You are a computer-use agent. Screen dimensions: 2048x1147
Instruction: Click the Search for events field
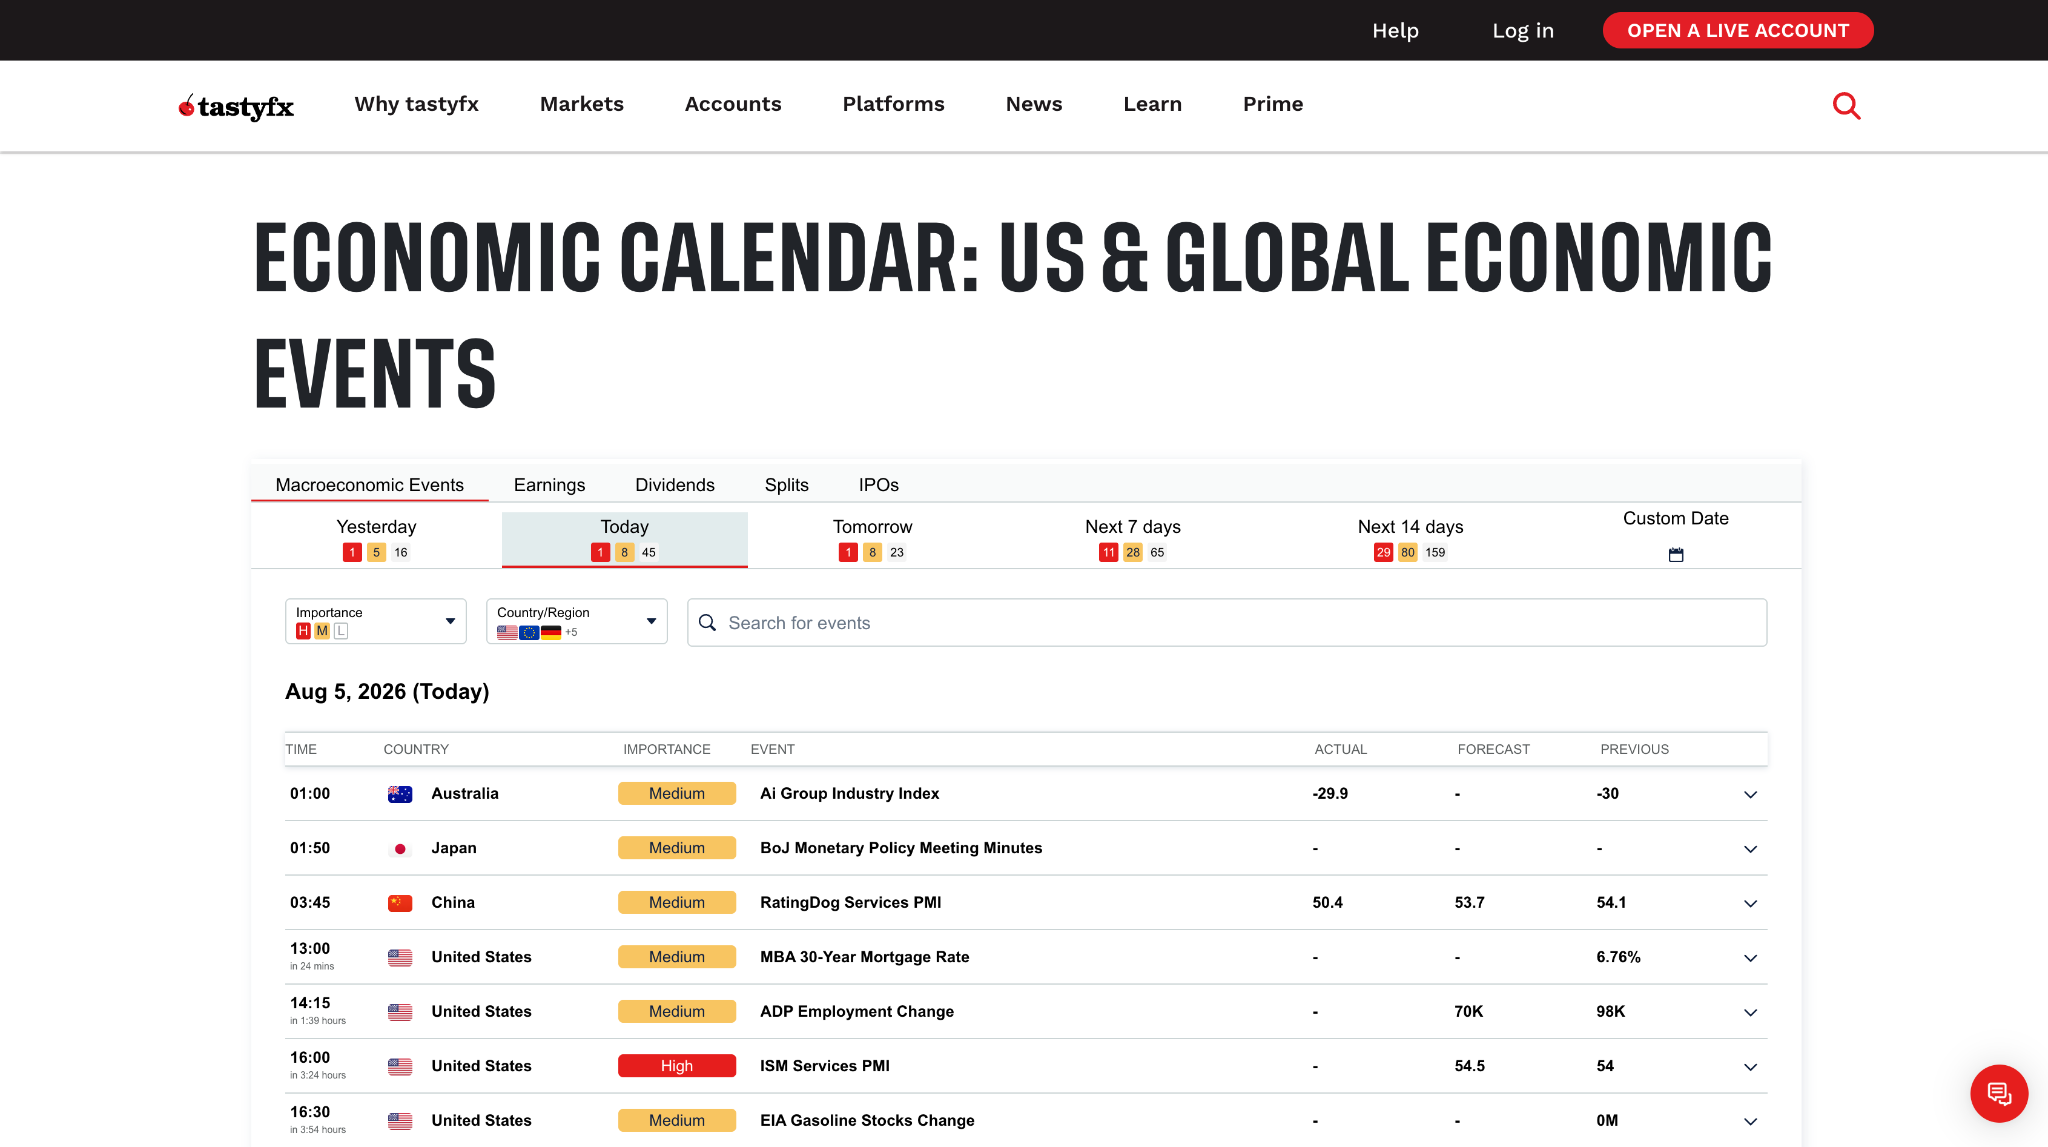[1227, 623]
